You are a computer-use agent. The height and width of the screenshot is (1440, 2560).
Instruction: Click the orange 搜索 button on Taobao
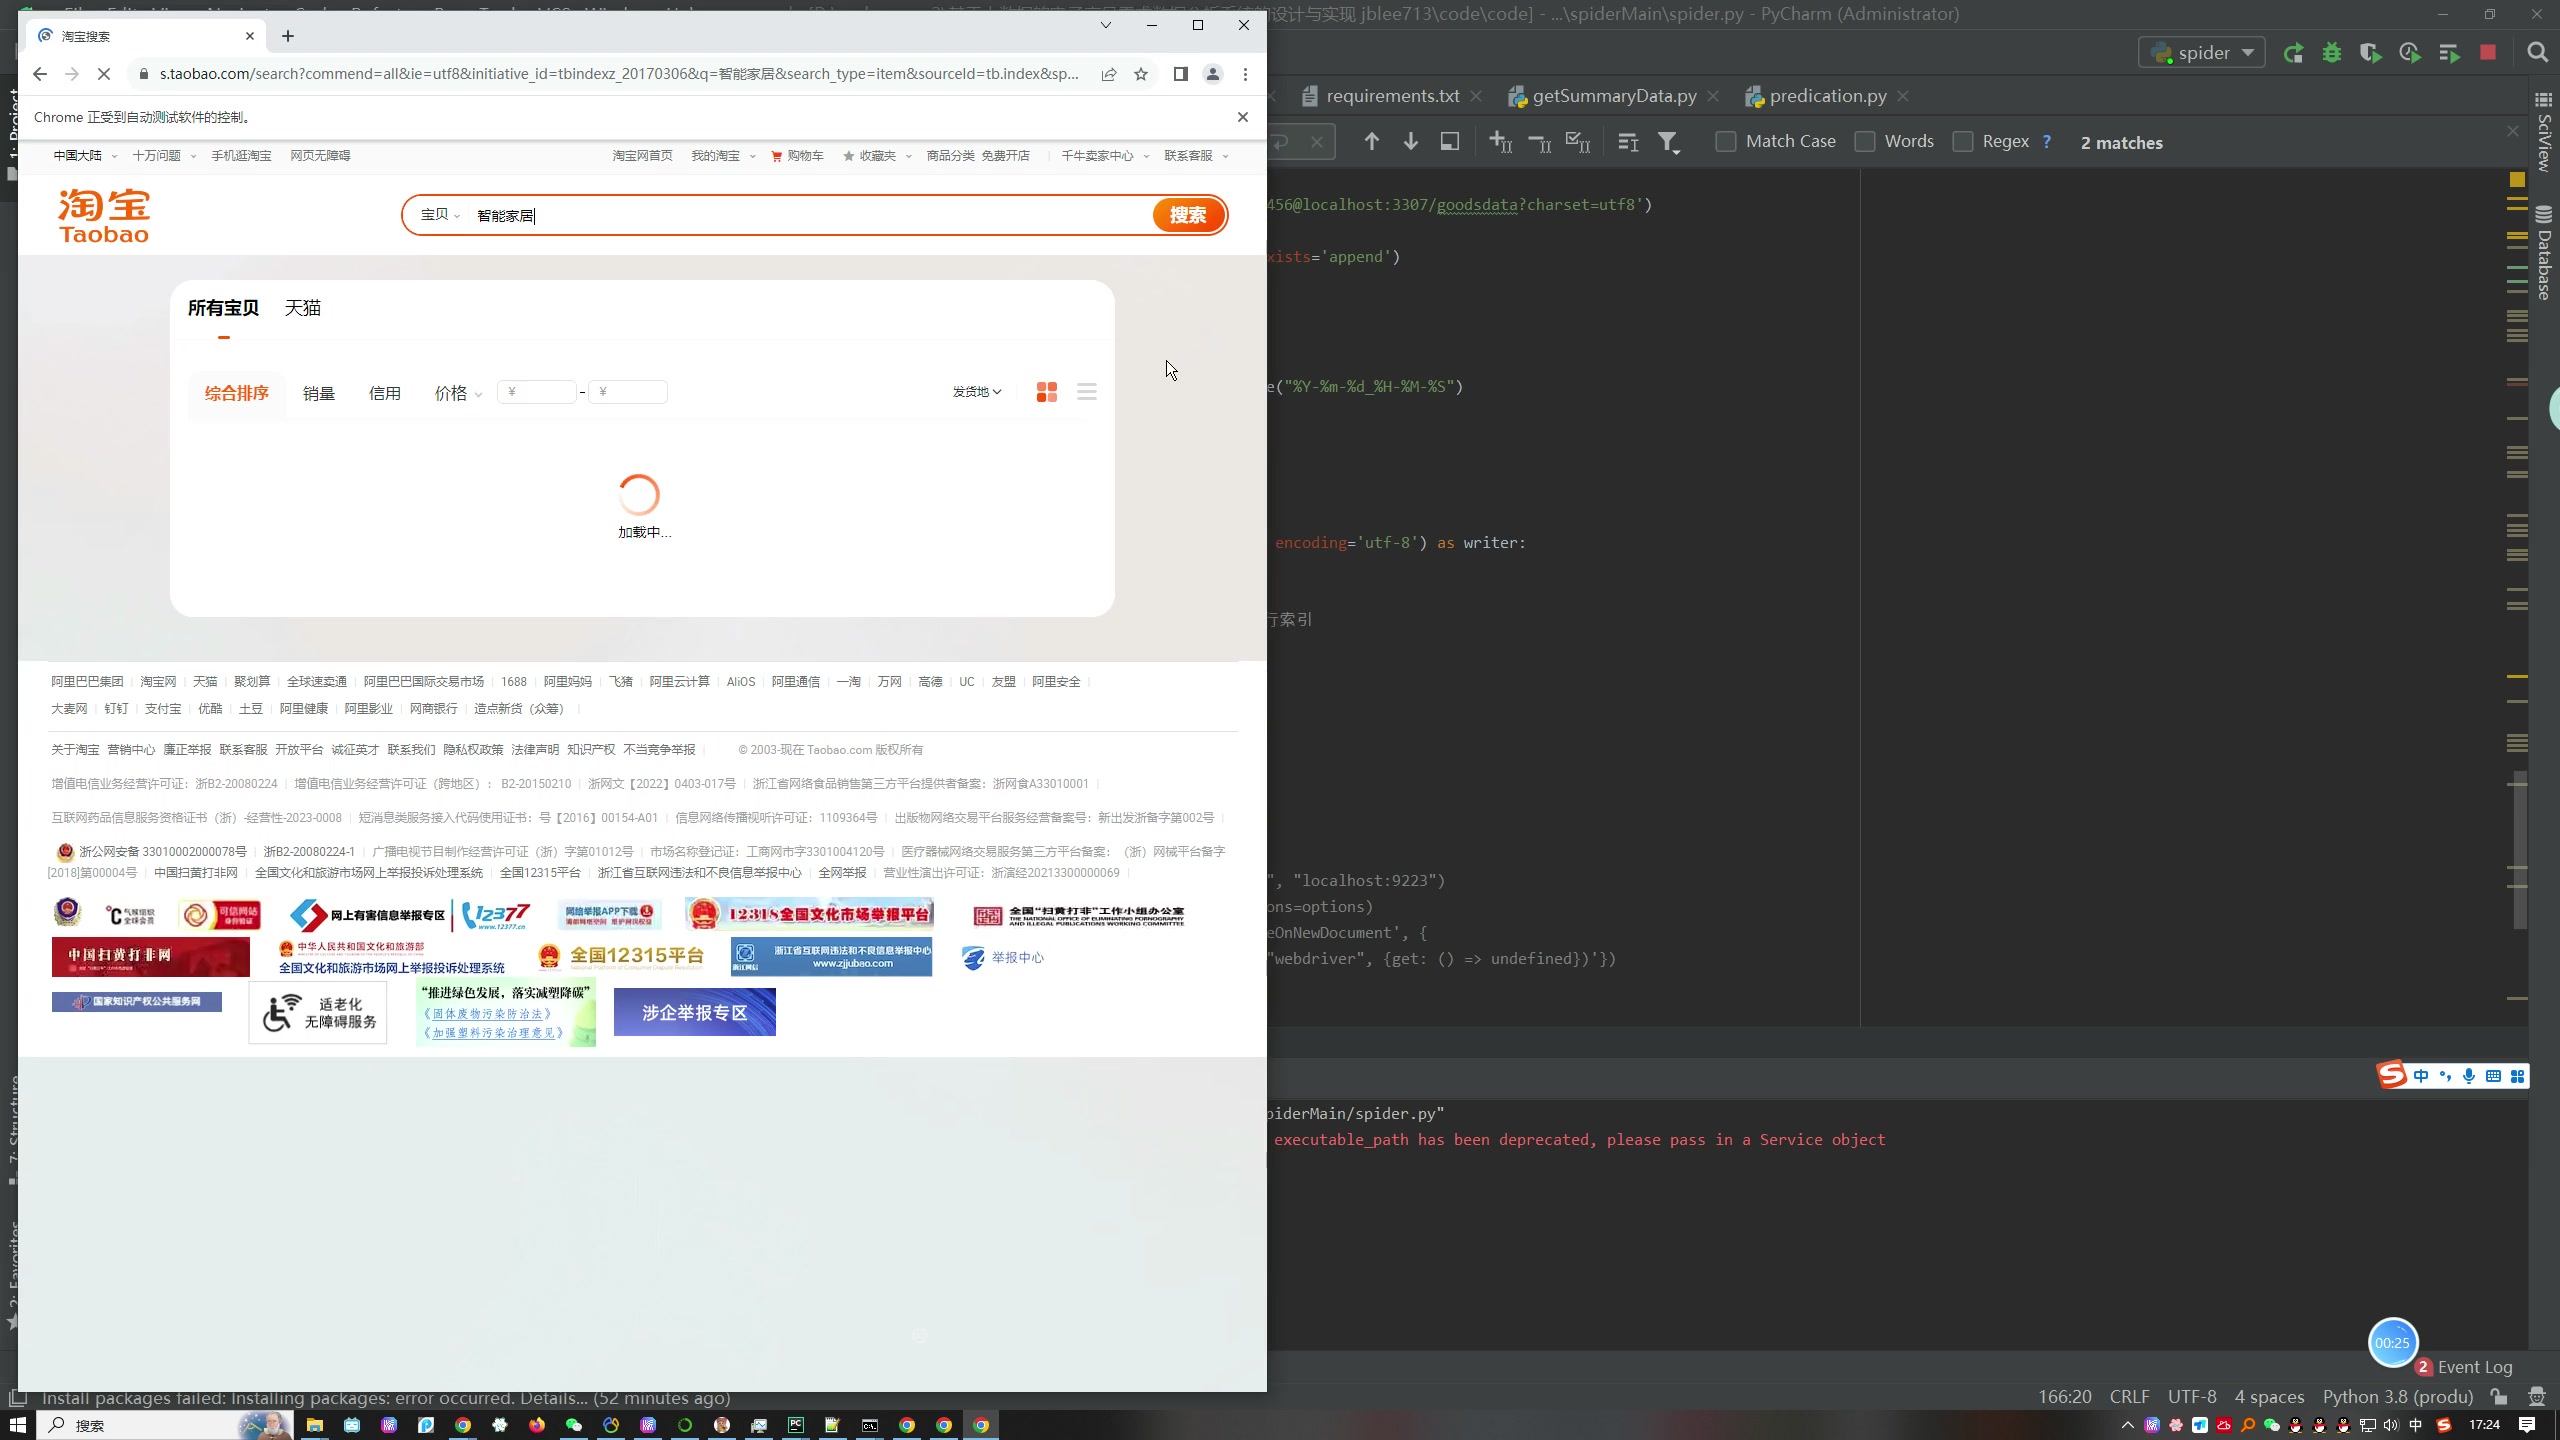(x=1188, y=215)
